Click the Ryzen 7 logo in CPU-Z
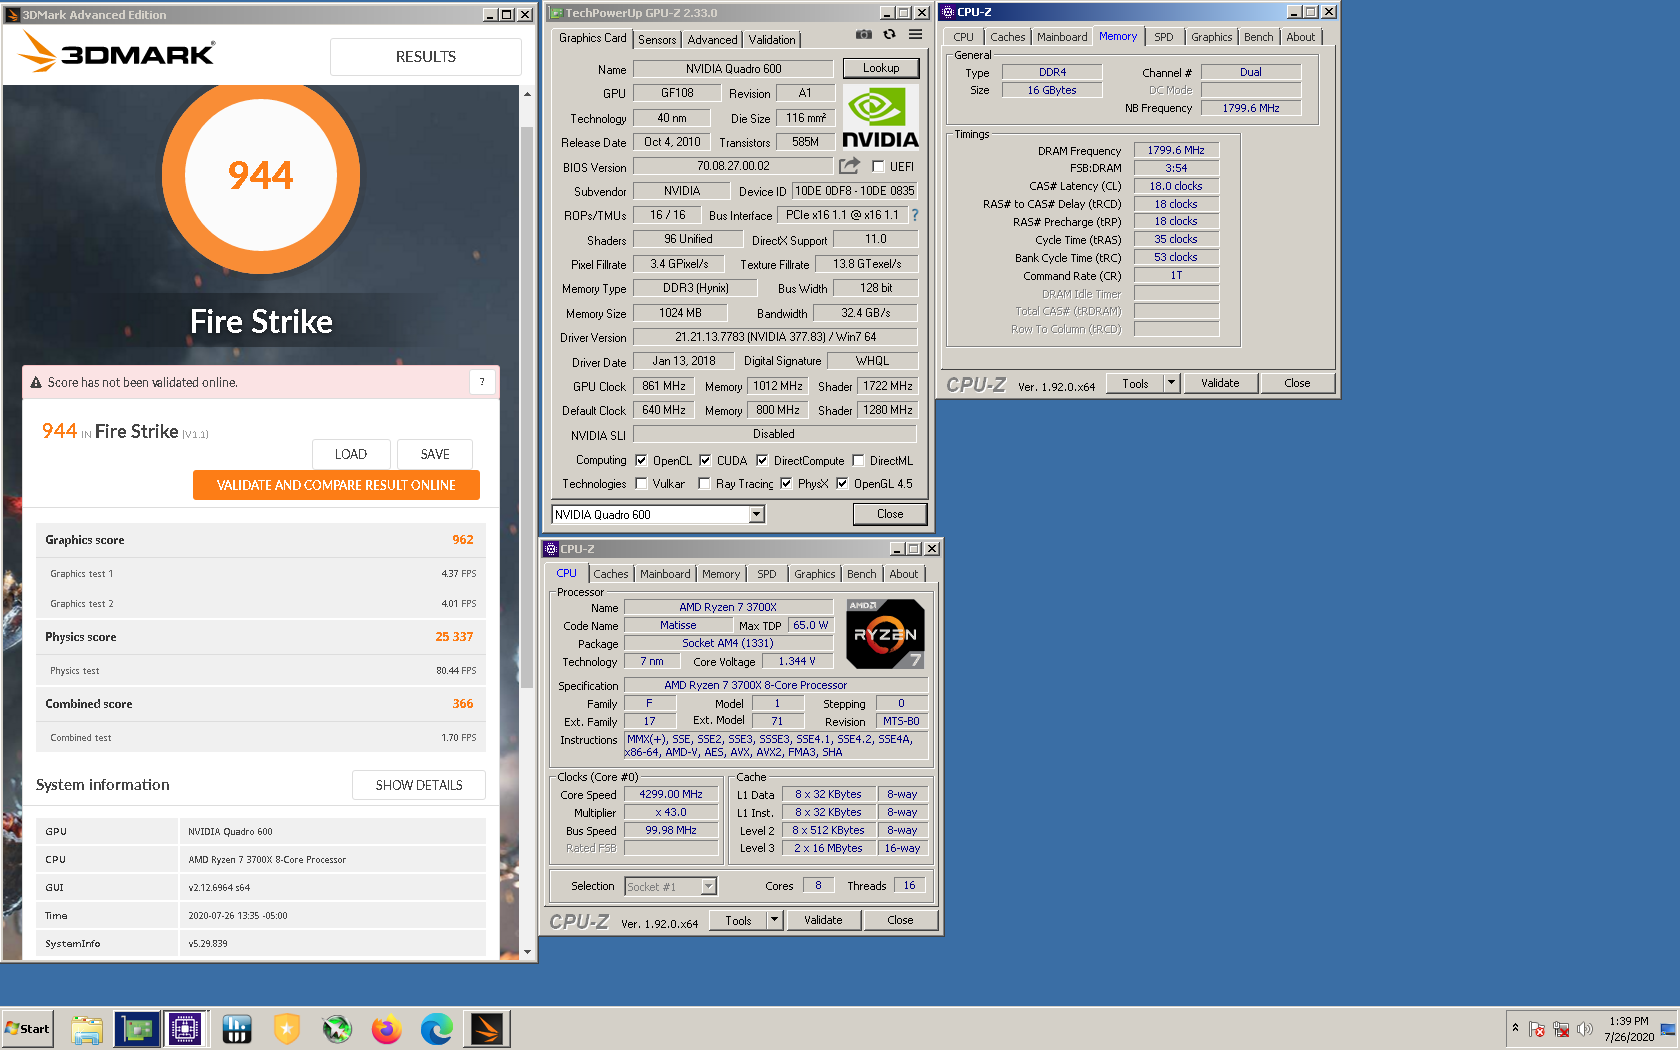The image size is (1680, 1050). pos(885,634)
